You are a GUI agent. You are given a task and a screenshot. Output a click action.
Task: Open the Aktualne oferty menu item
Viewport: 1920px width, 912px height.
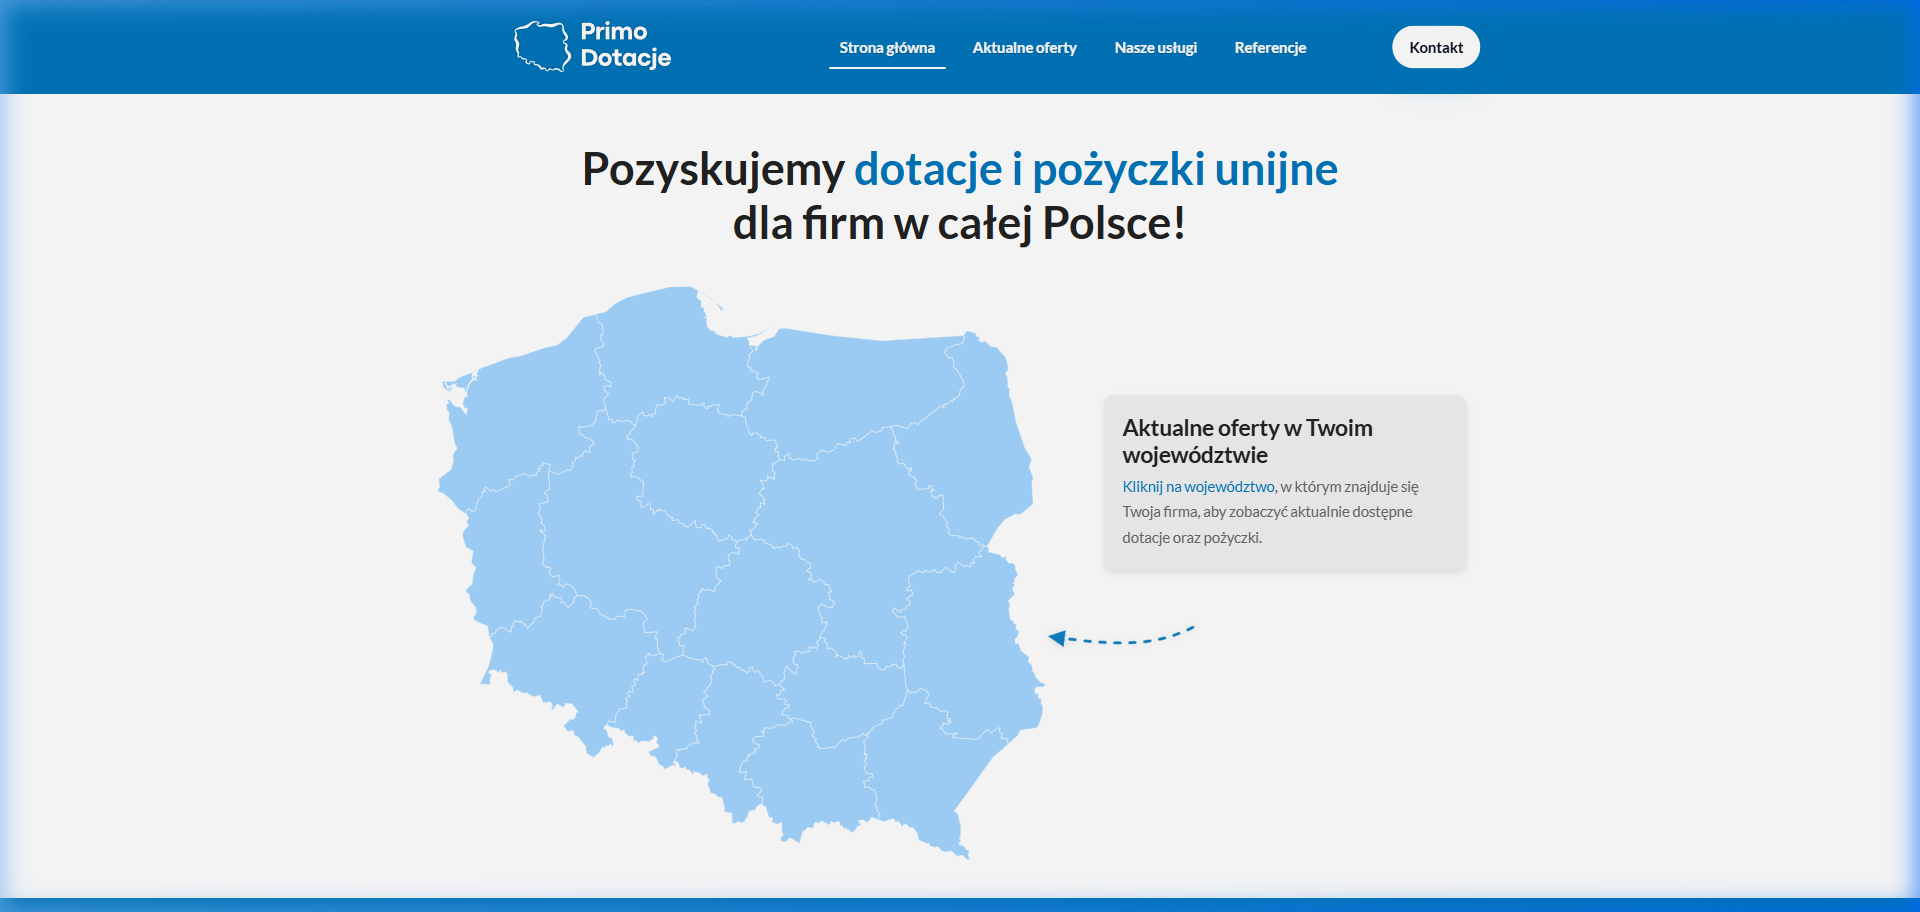point(1024,47)
